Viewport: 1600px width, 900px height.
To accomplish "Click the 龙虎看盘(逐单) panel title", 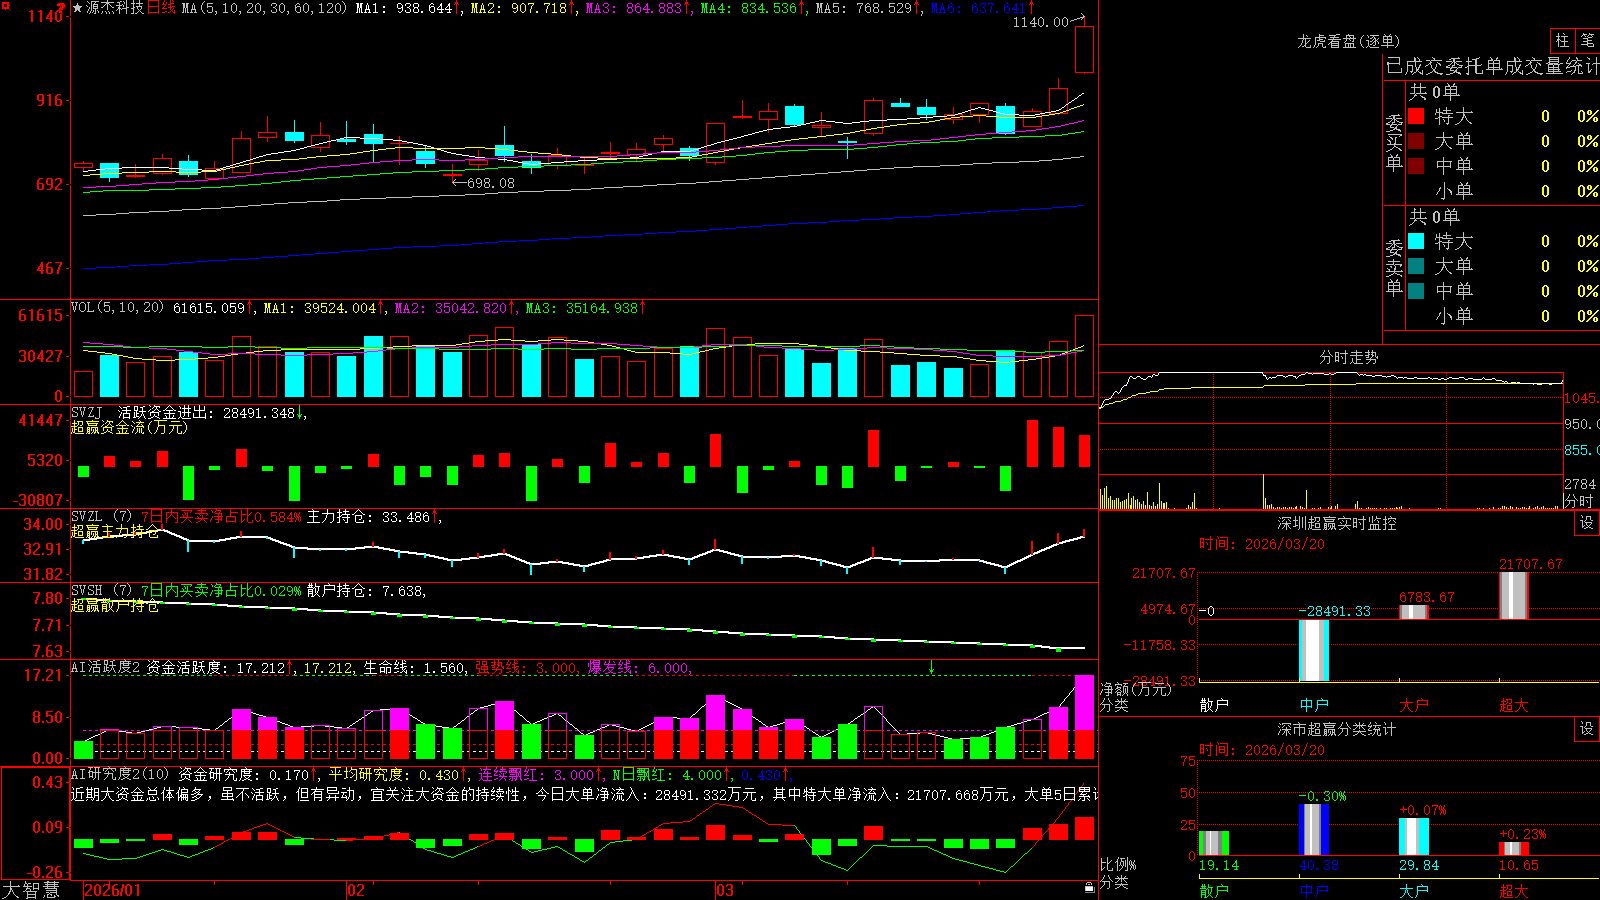I will (1348, 41).
